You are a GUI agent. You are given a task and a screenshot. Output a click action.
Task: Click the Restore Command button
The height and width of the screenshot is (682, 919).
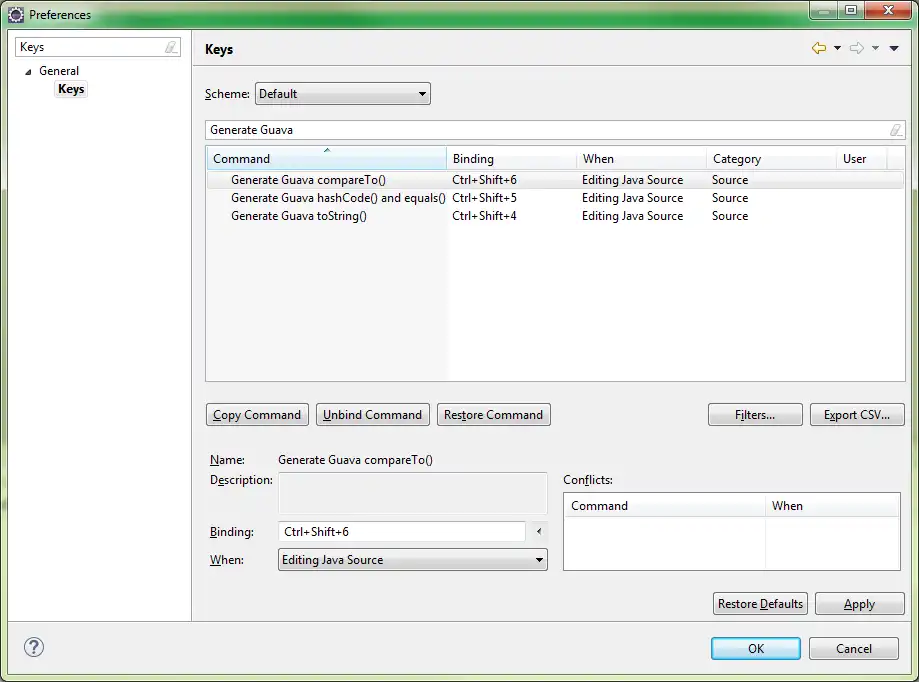click(x=493, y=415)
